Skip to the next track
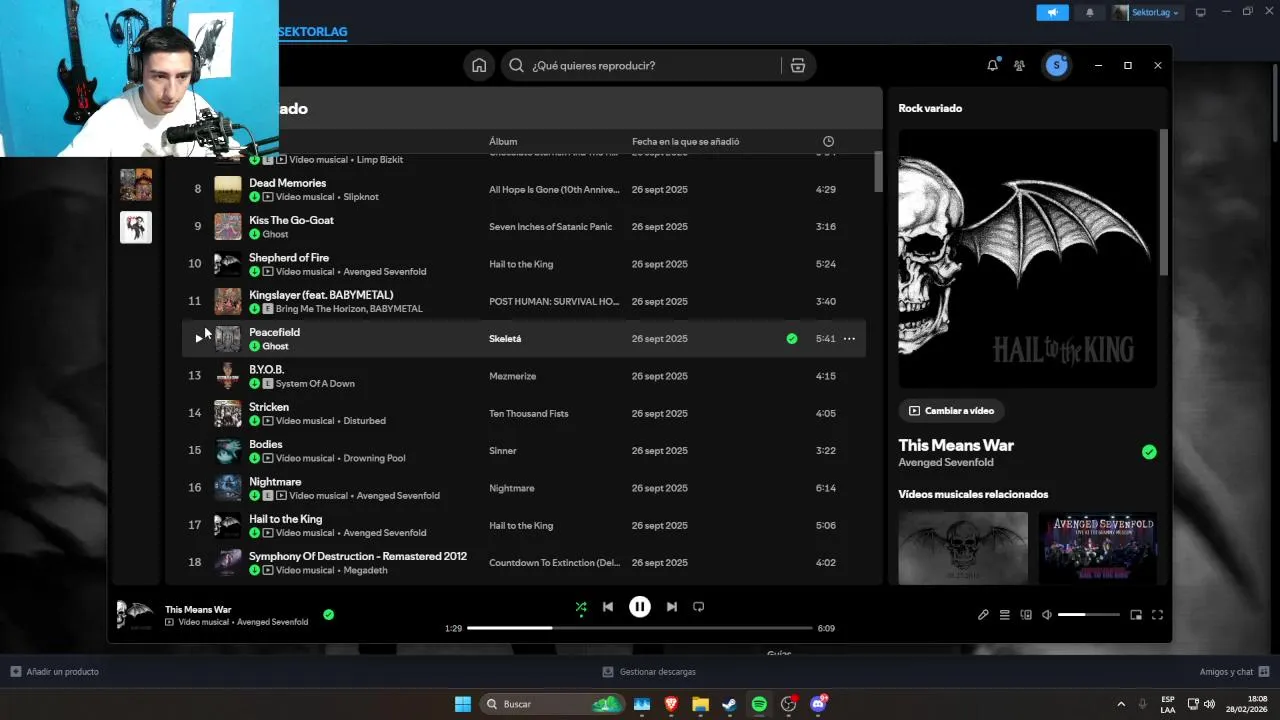Screen dimensions: 1280x720 pyautogui.click(x=672, y=607)
